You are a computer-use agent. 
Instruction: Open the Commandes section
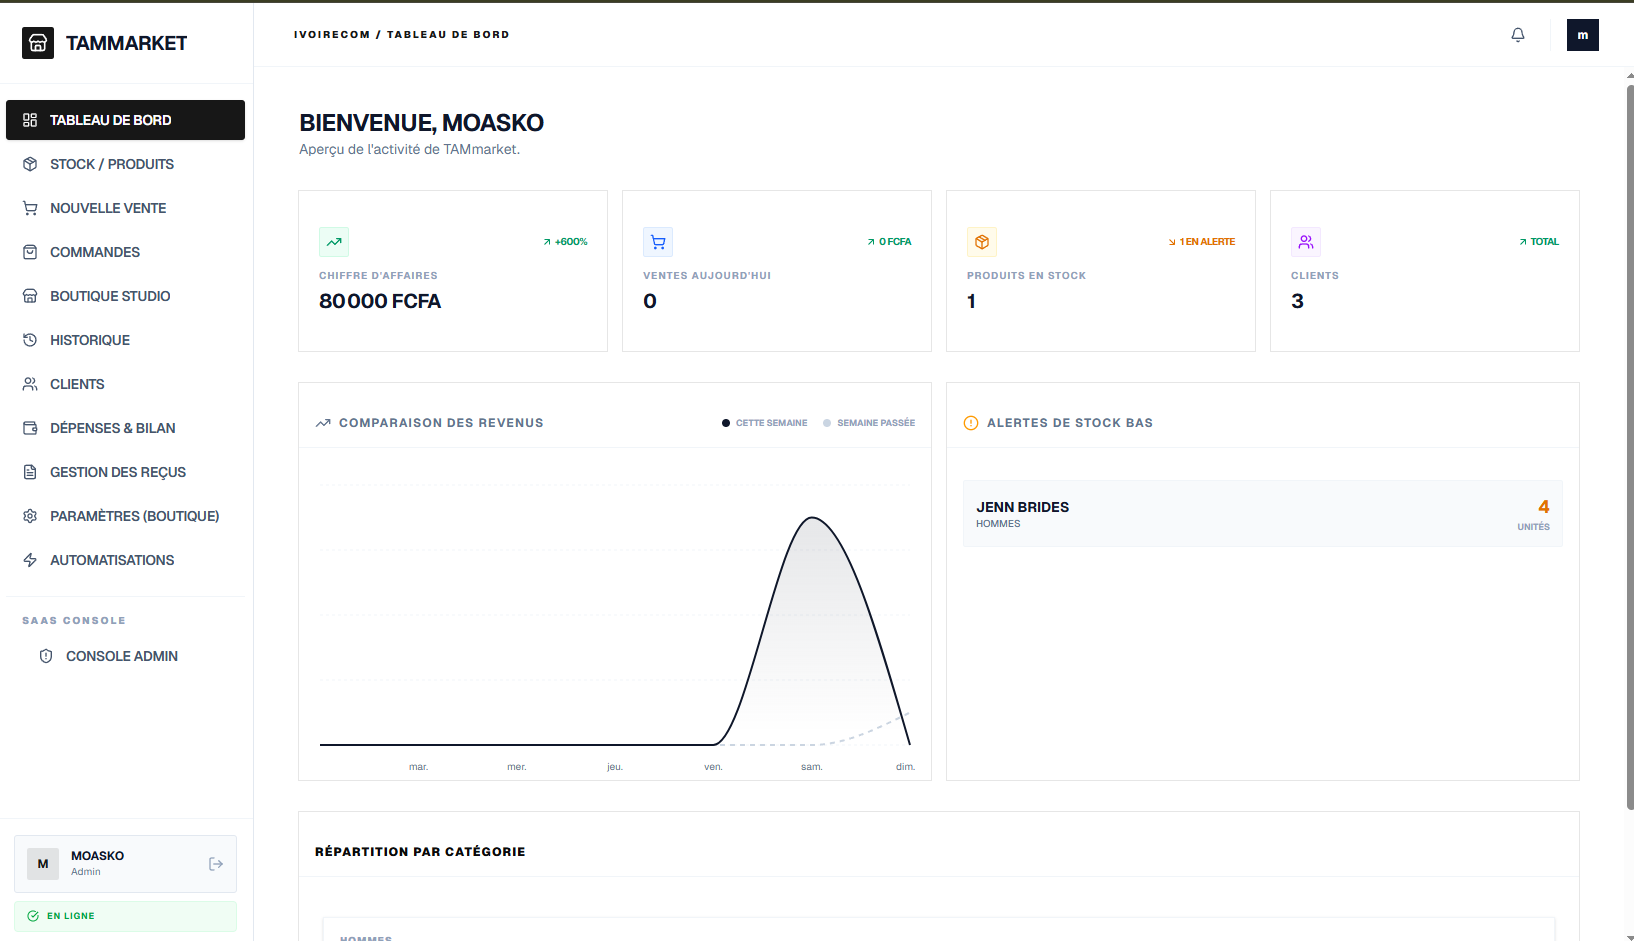click(95, 252)
